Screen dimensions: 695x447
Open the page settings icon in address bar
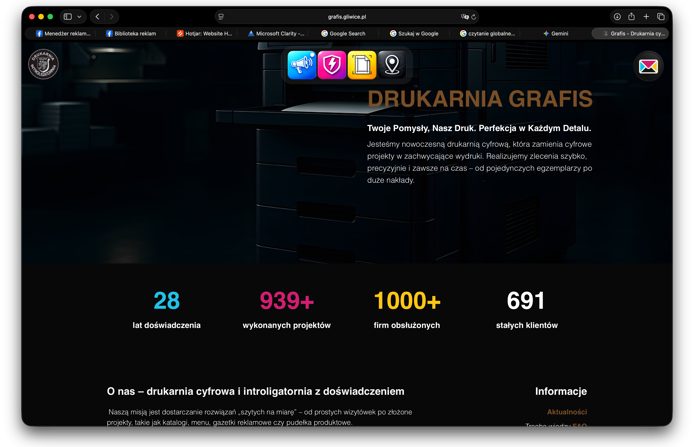(x=221, y=17)
